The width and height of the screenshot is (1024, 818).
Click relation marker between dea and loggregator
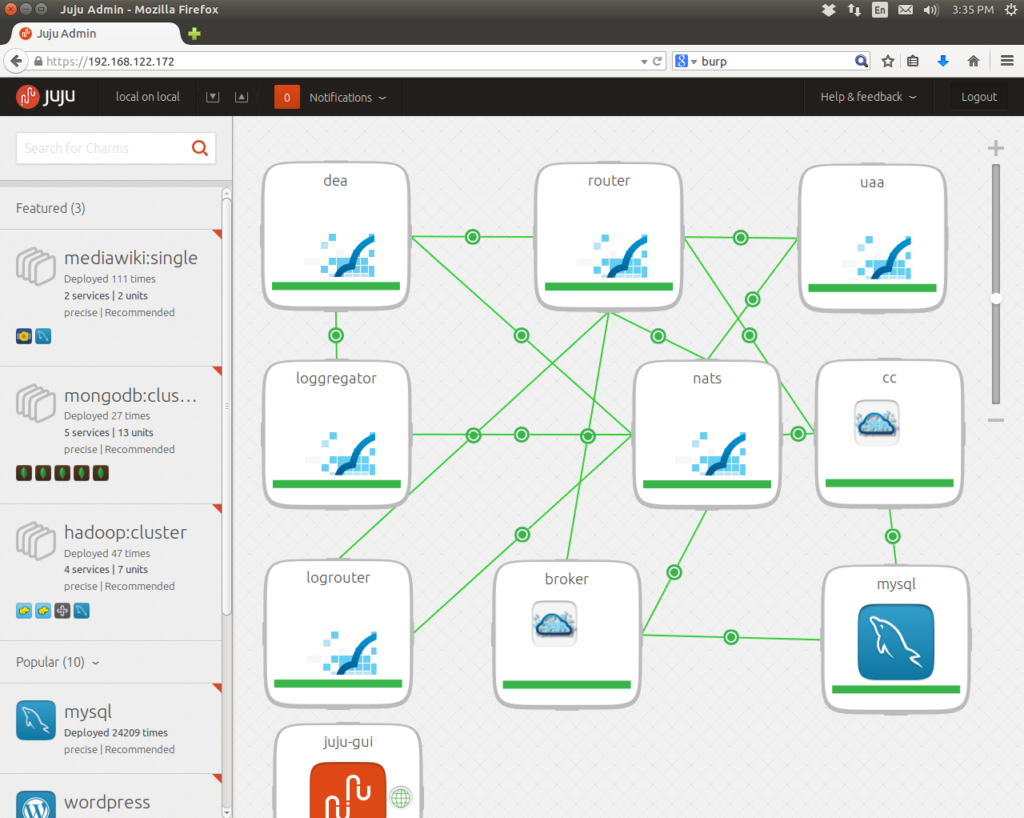click(336, 336)
